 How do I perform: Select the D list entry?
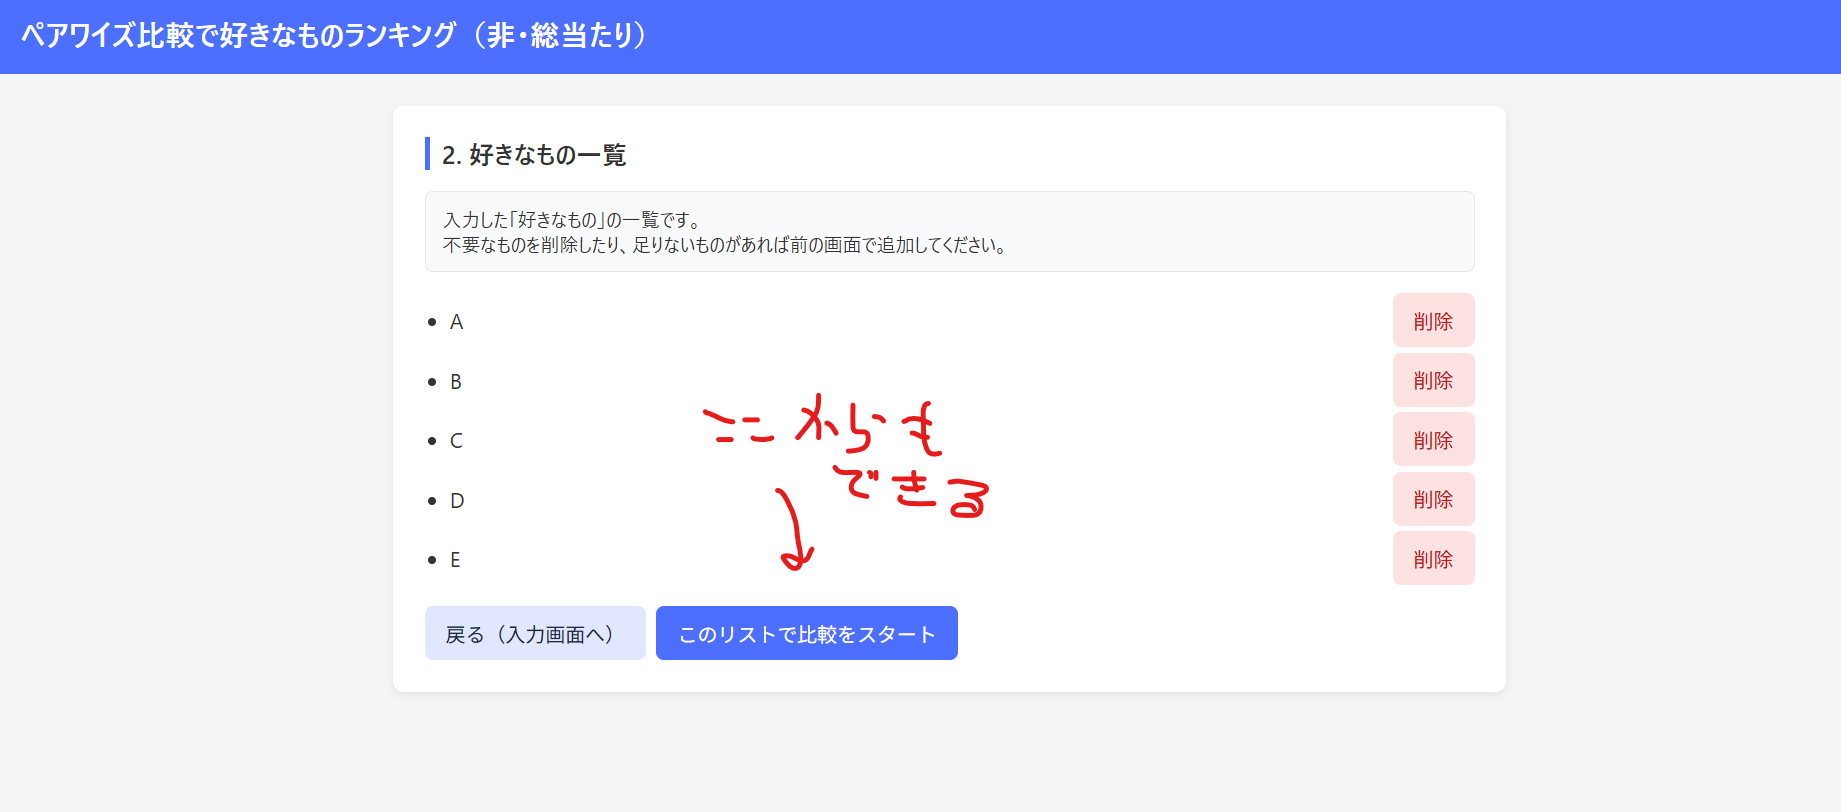457,501
